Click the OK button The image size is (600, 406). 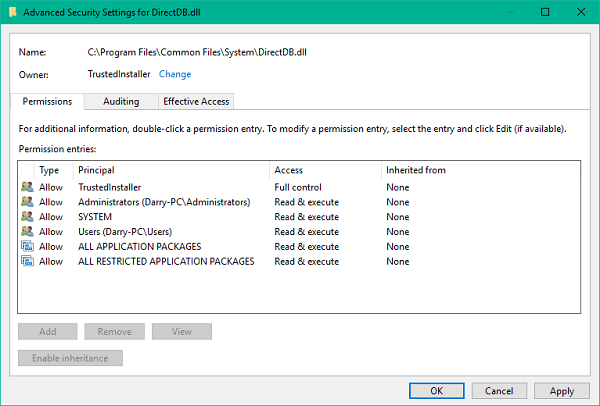pos(437,391)
